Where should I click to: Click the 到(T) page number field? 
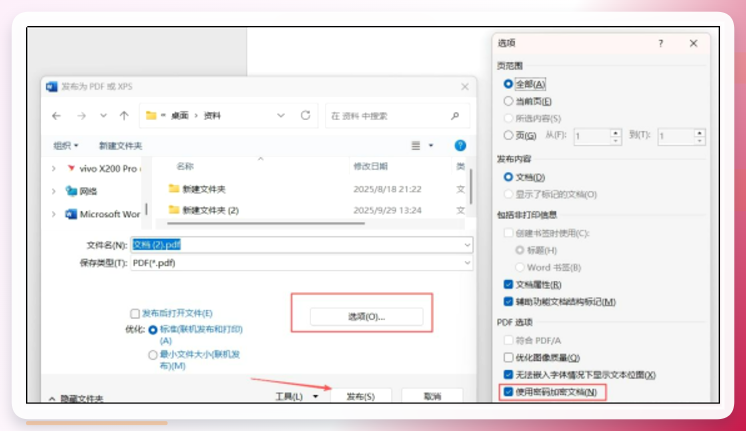tap(676, 137)
